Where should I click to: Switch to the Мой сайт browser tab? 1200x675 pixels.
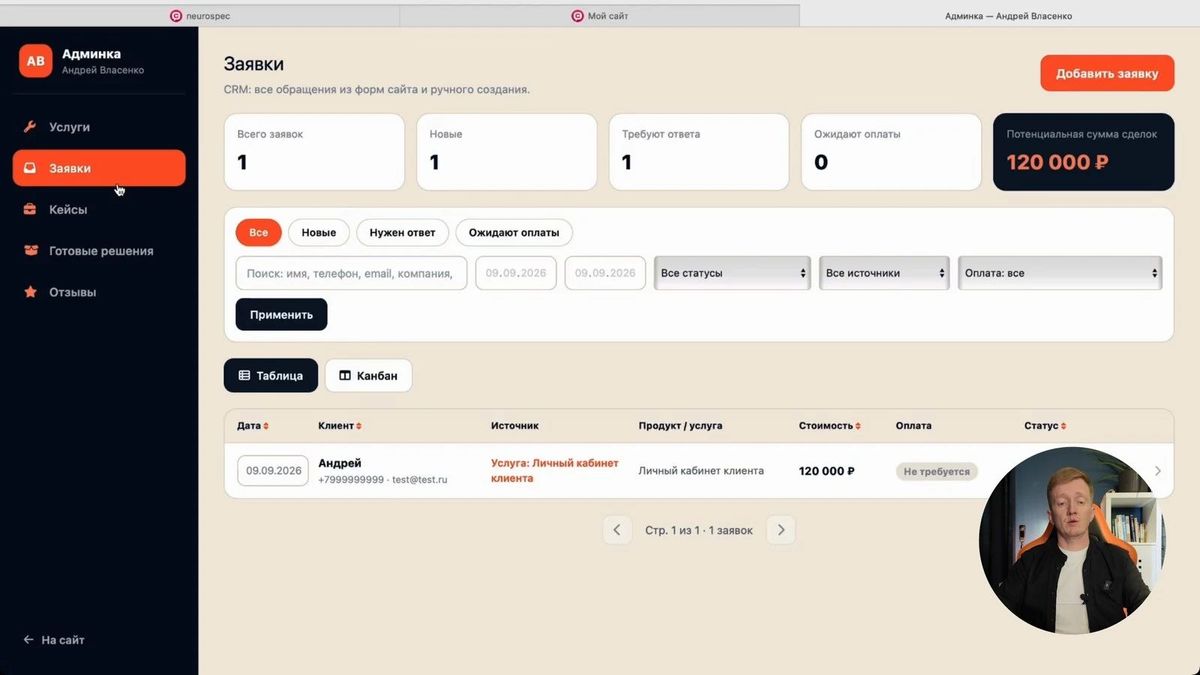tap(600, 16)
